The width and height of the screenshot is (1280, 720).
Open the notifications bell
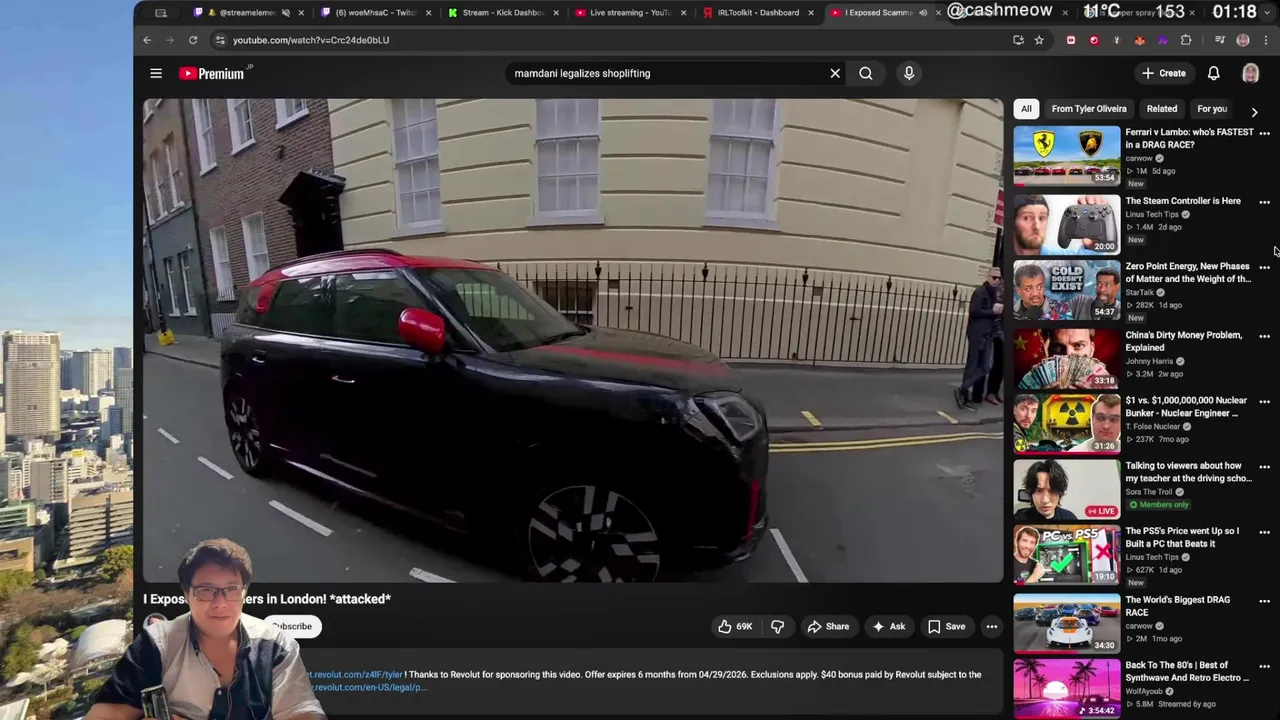coord(1213,73)
